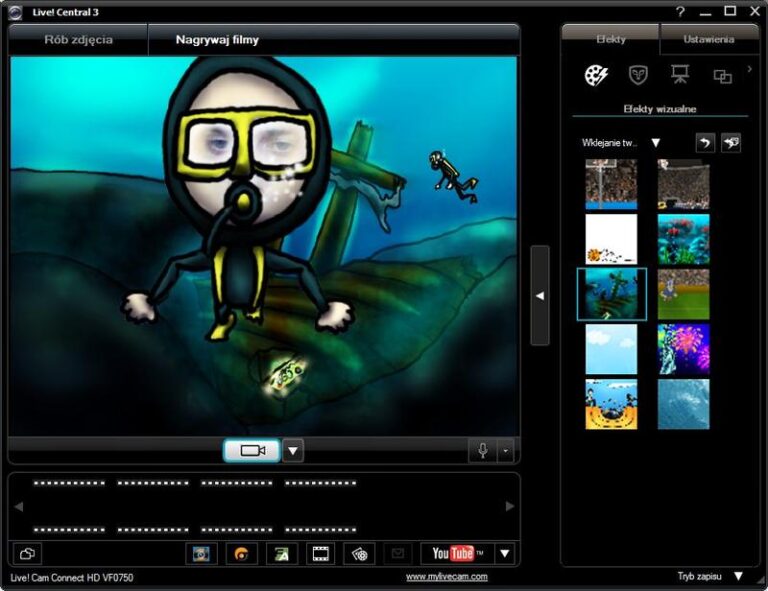Choose the purple fireworks effect thumbnail
The height and width of the screenshot is (591, 768).
tap(684, 349)
